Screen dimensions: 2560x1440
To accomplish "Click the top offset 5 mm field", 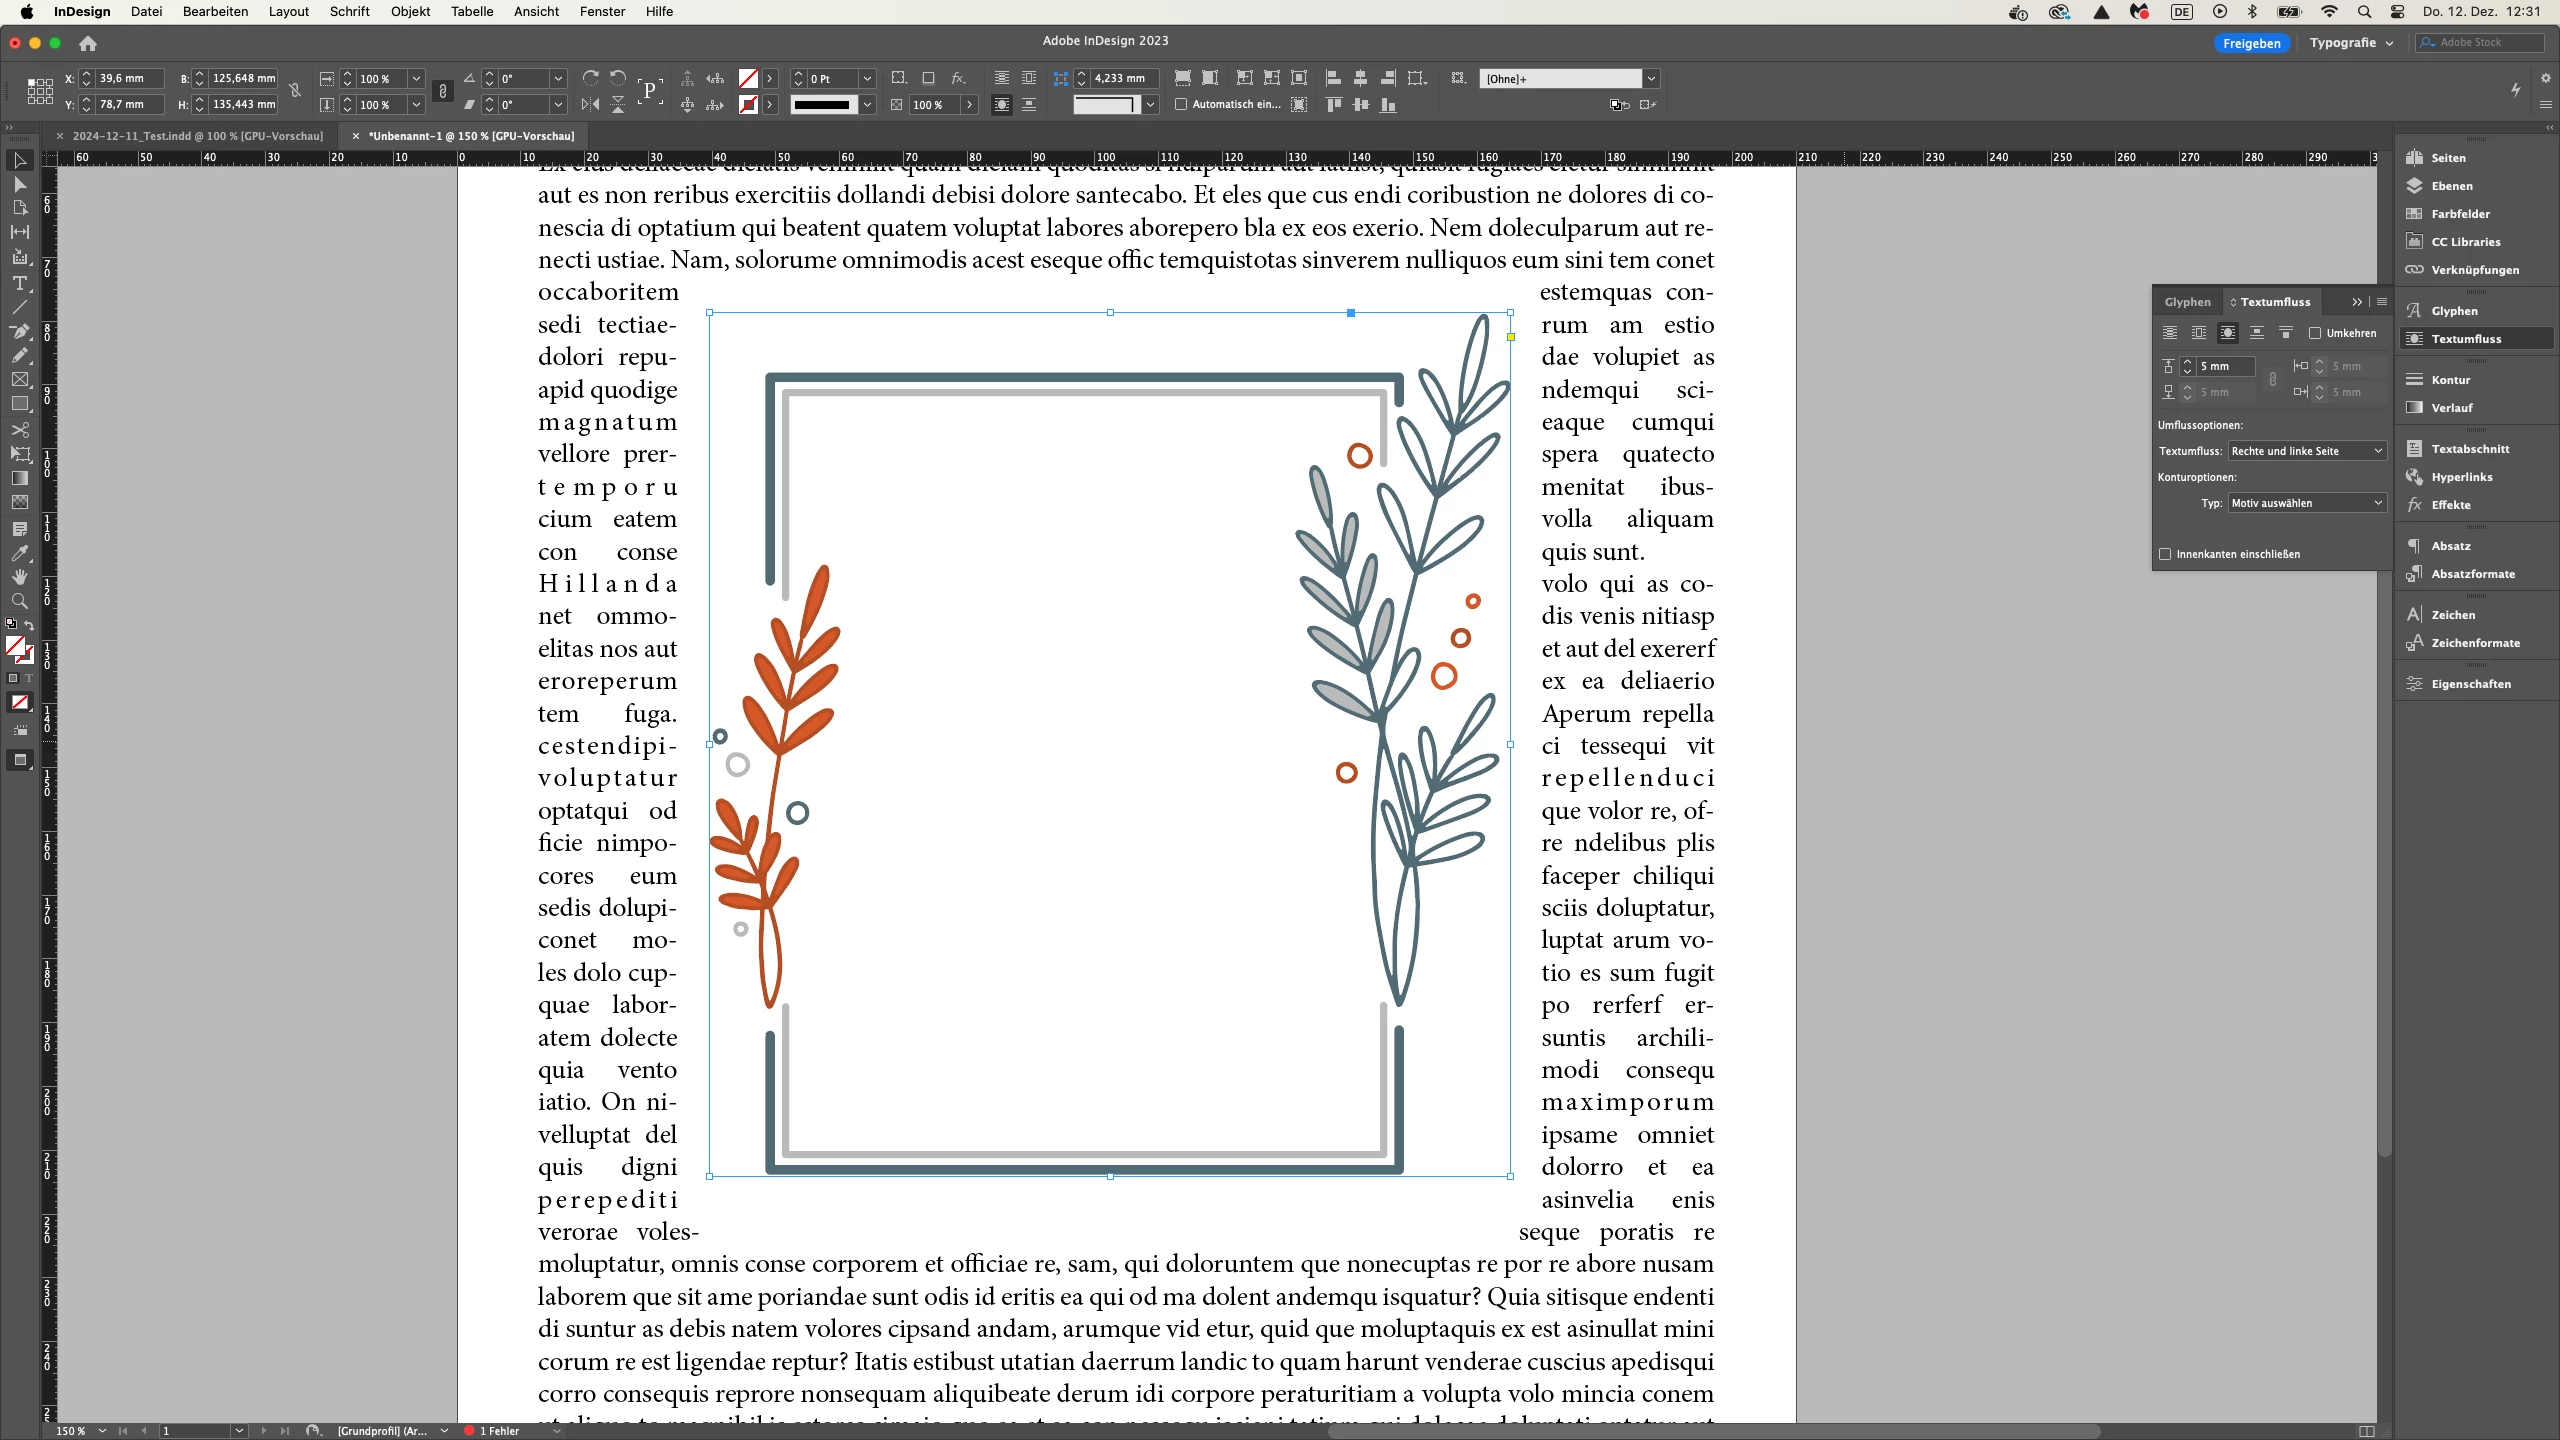I will tap(2225, 366).
